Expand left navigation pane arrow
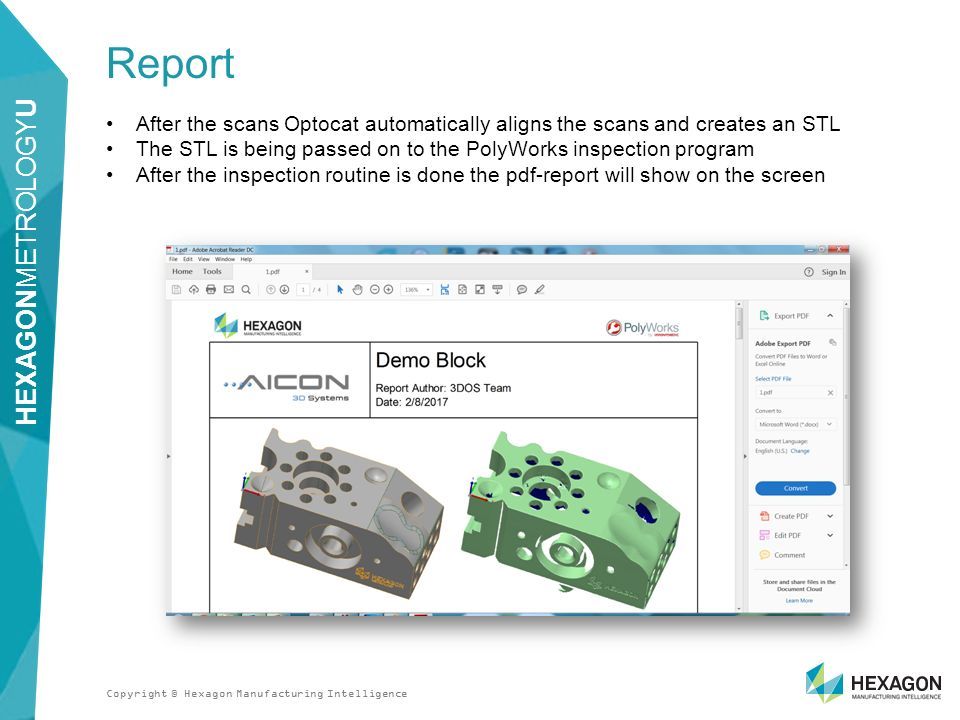The image size is (960, 720). tap(168, 456)
